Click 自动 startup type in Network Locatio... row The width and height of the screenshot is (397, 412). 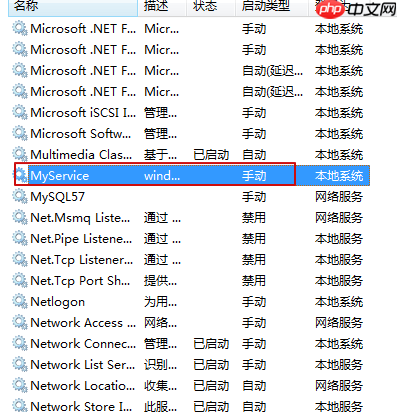[x=254, y=386]
